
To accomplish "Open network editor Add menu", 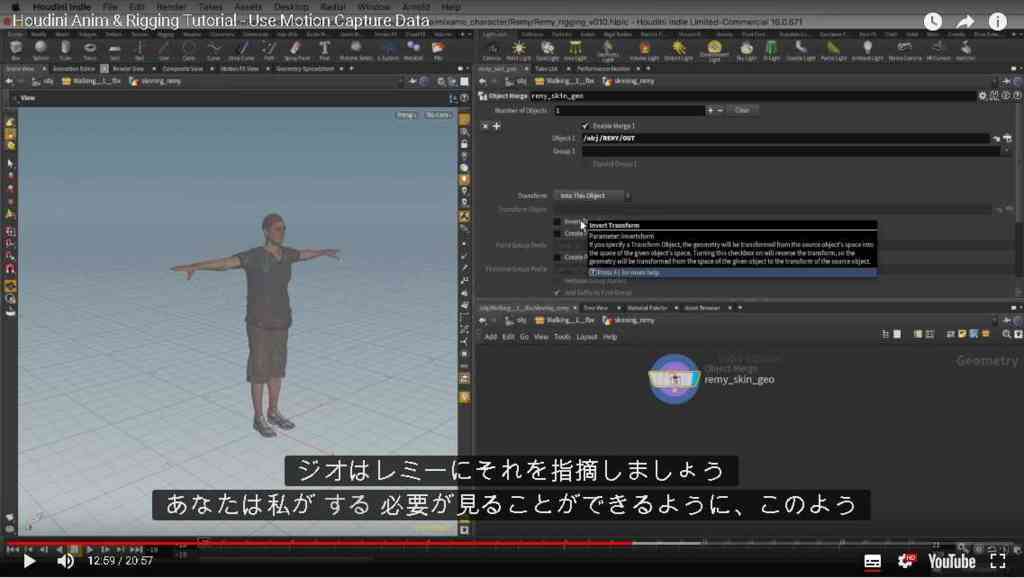I will pos(490,337).
